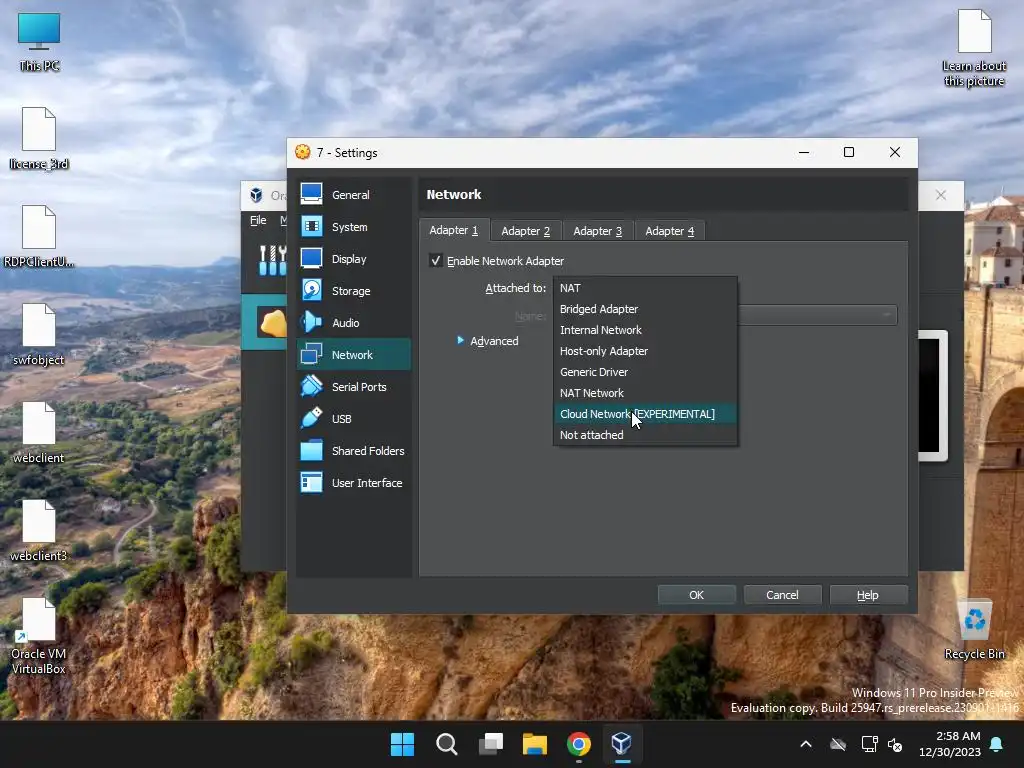Select the webclient desktop file

39,432
